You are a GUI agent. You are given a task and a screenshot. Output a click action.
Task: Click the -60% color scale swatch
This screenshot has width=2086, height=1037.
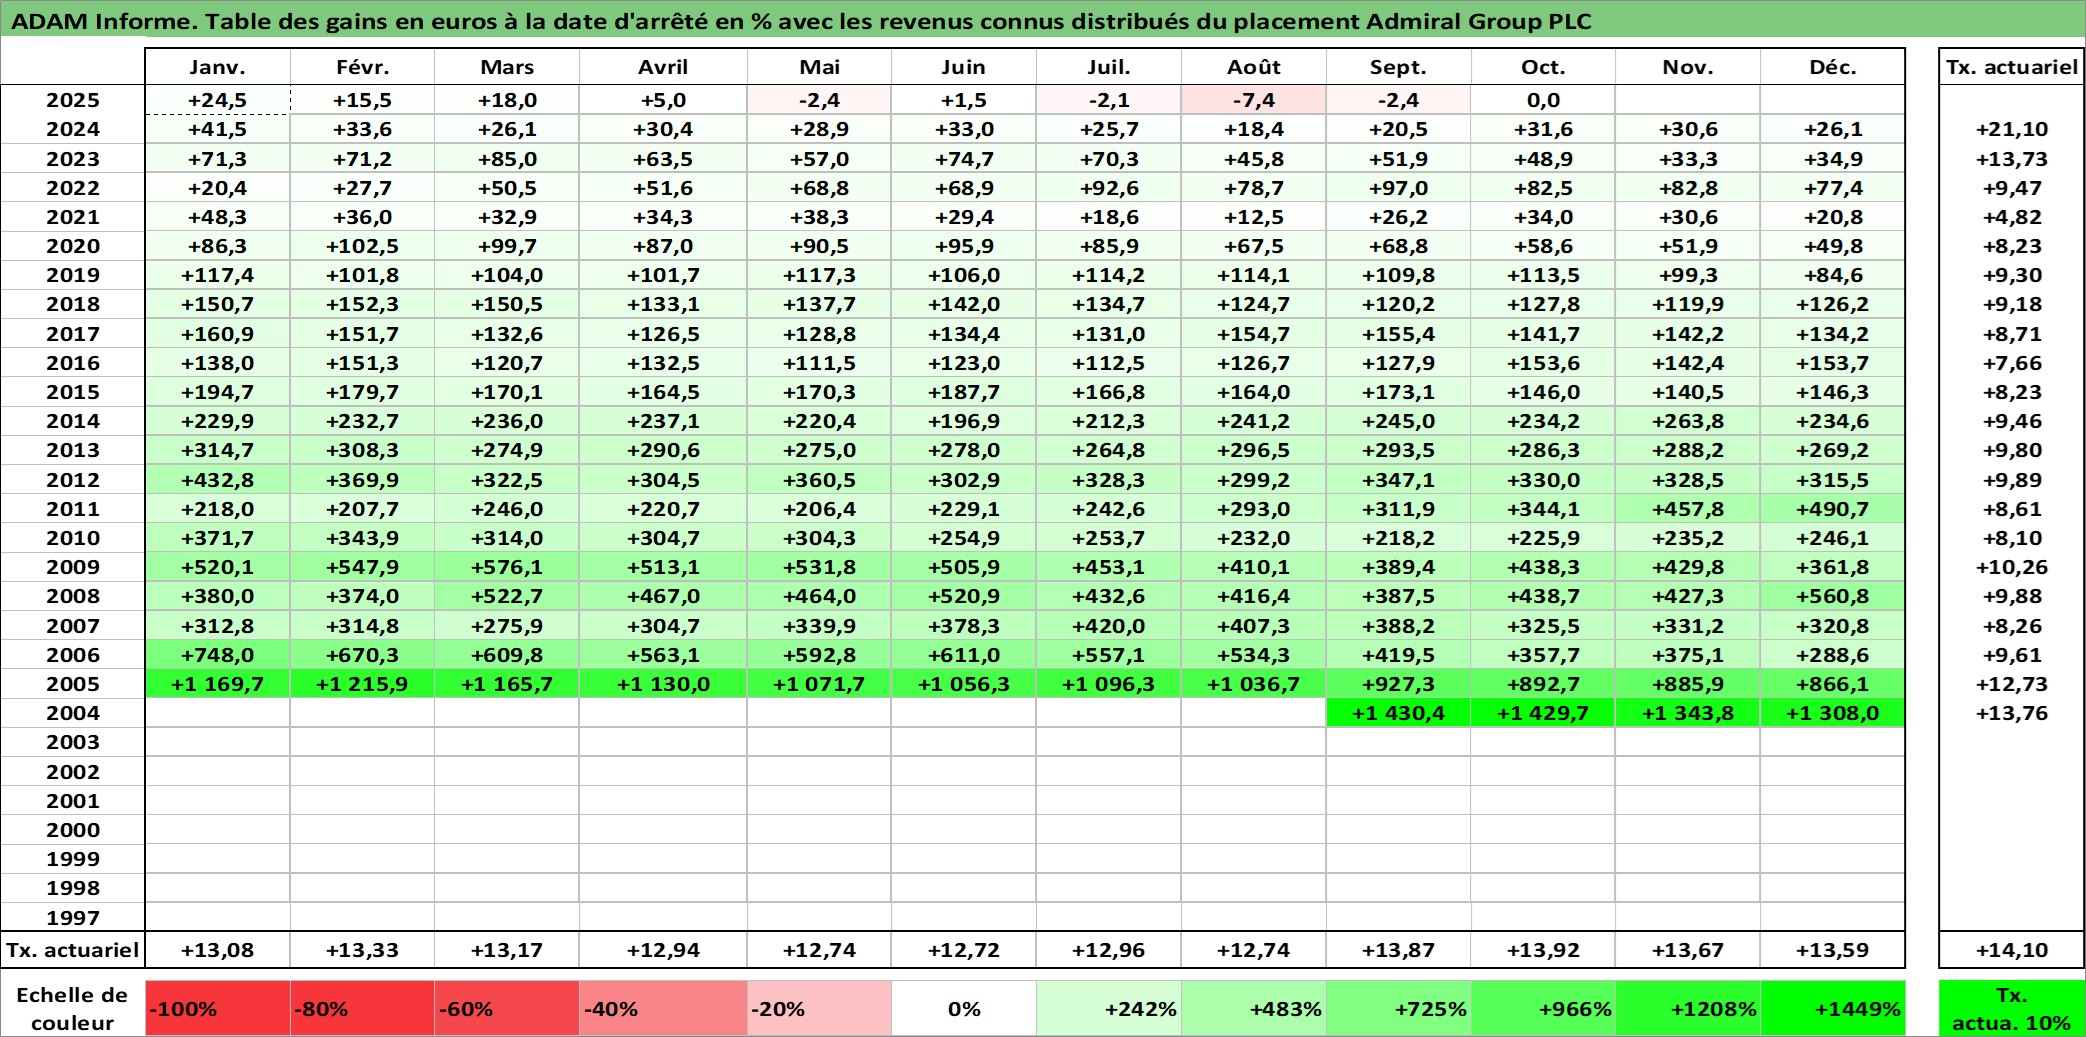pos(507,1008)
